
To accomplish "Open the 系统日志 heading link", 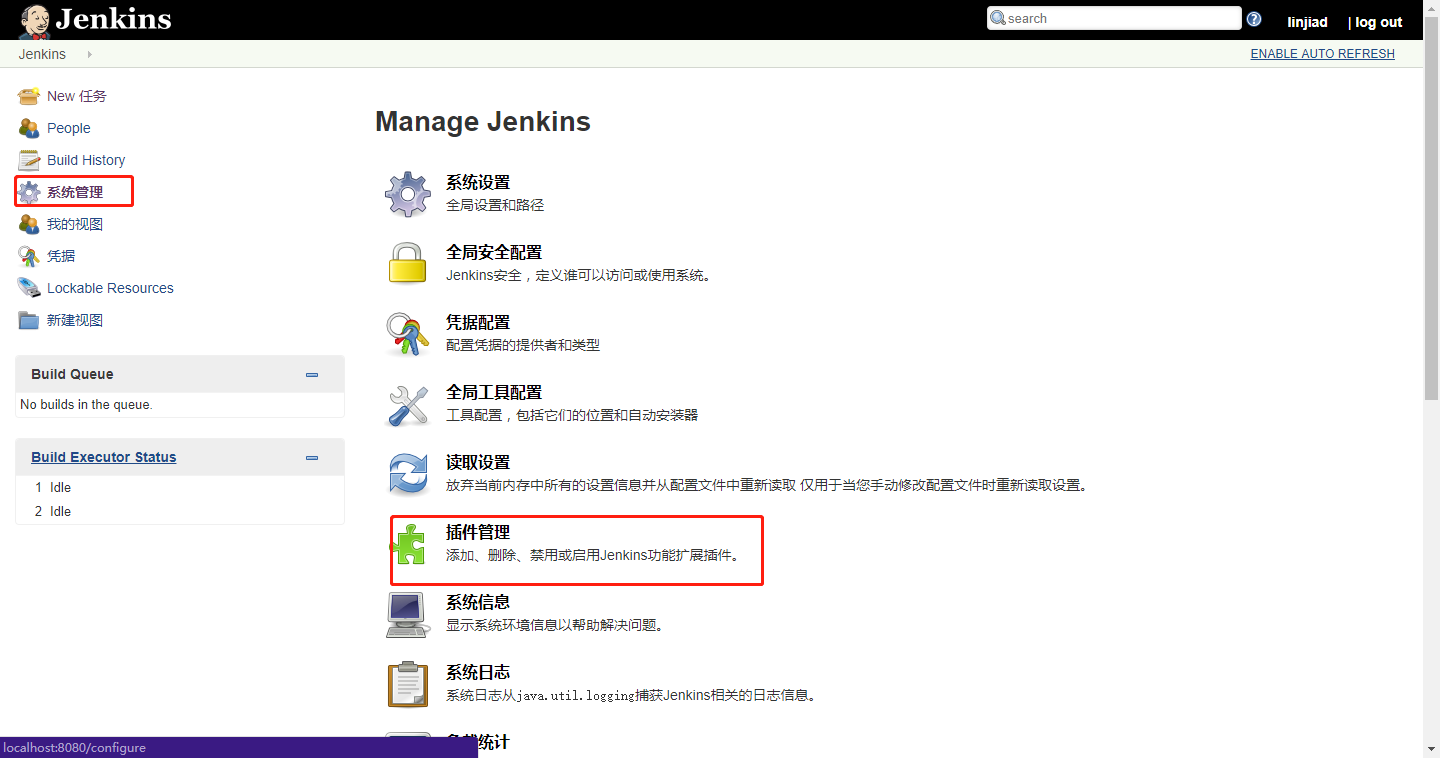I will pyautogui.click(x=478, y=672).
